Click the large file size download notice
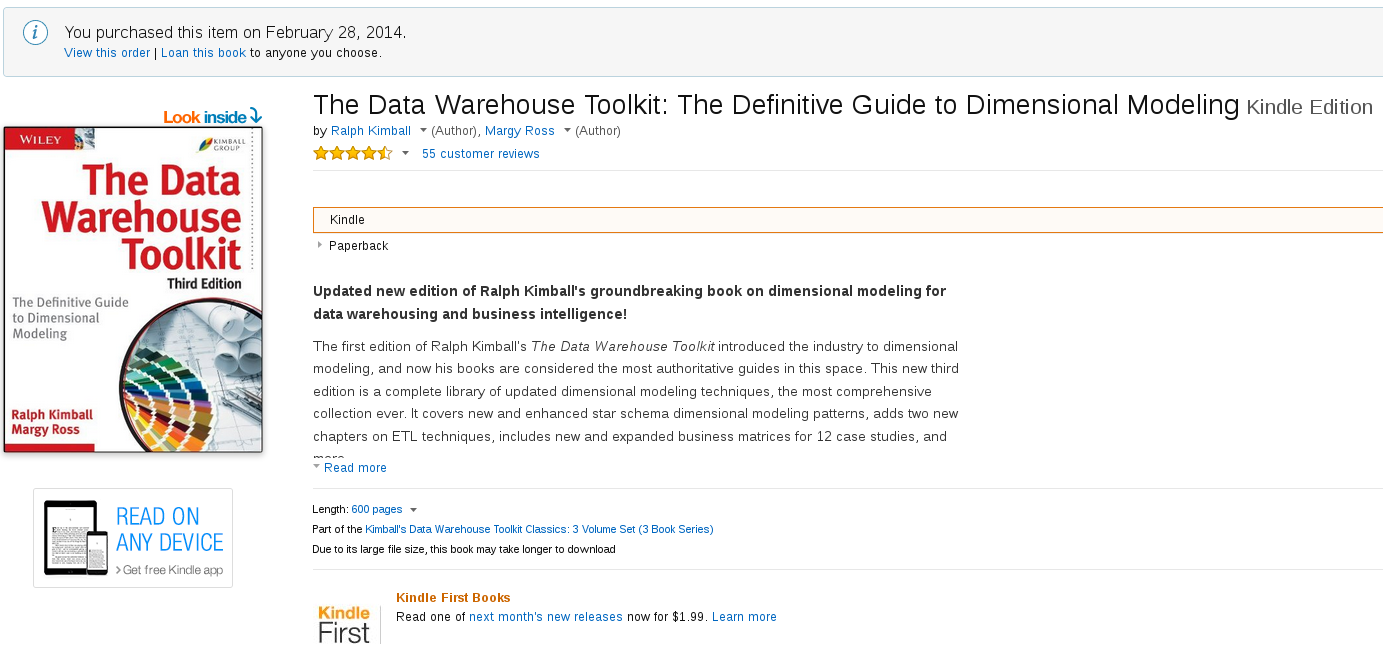The width and height of the screenshot is (1383, 666). 464,549
